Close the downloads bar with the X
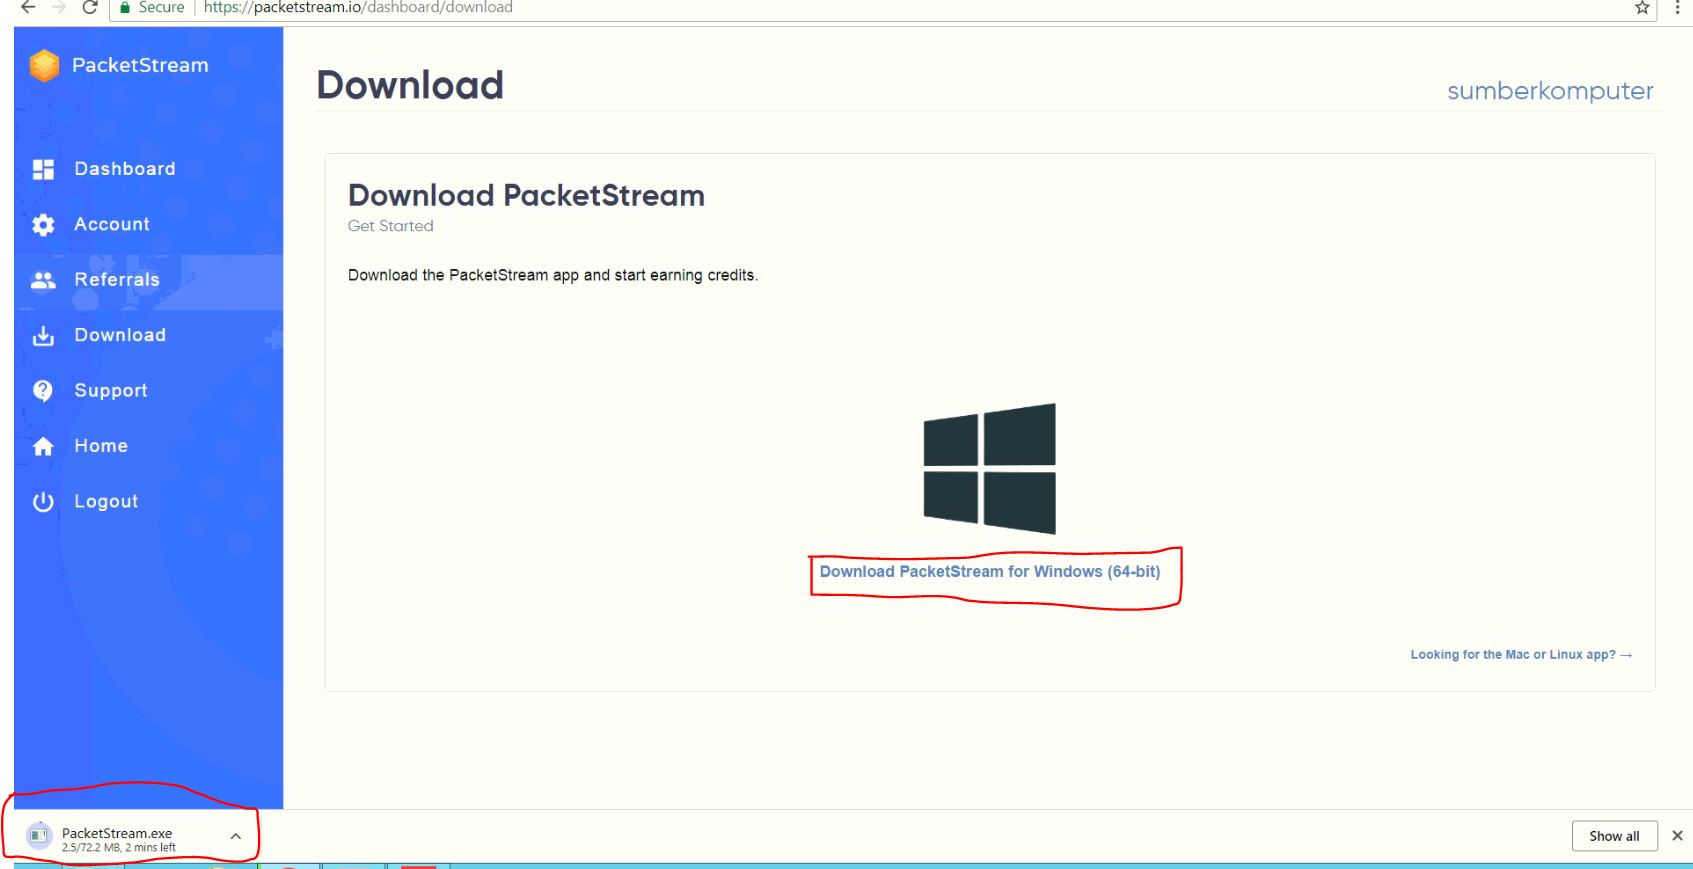1693x869 pixels. click(1678, 836)
